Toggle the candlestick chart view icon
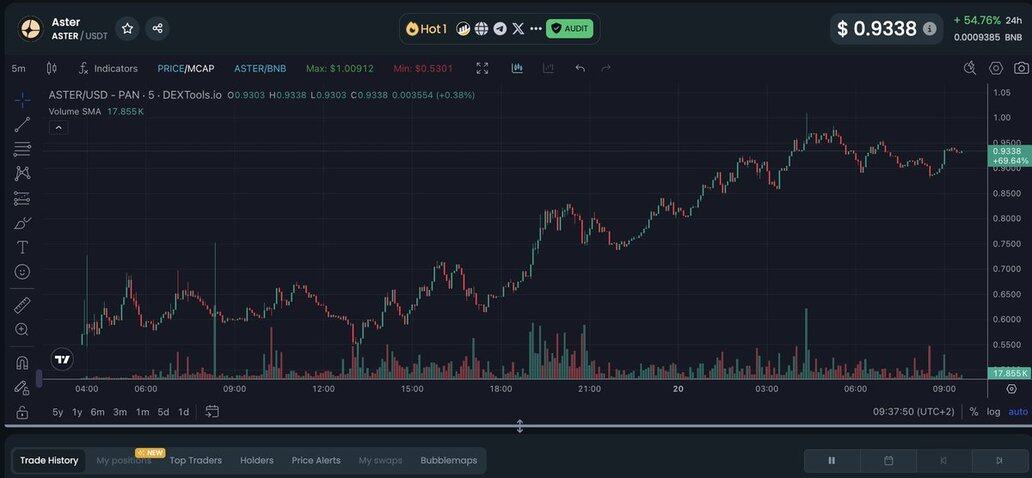This screenshot has width=1032, height=478. 517,68
